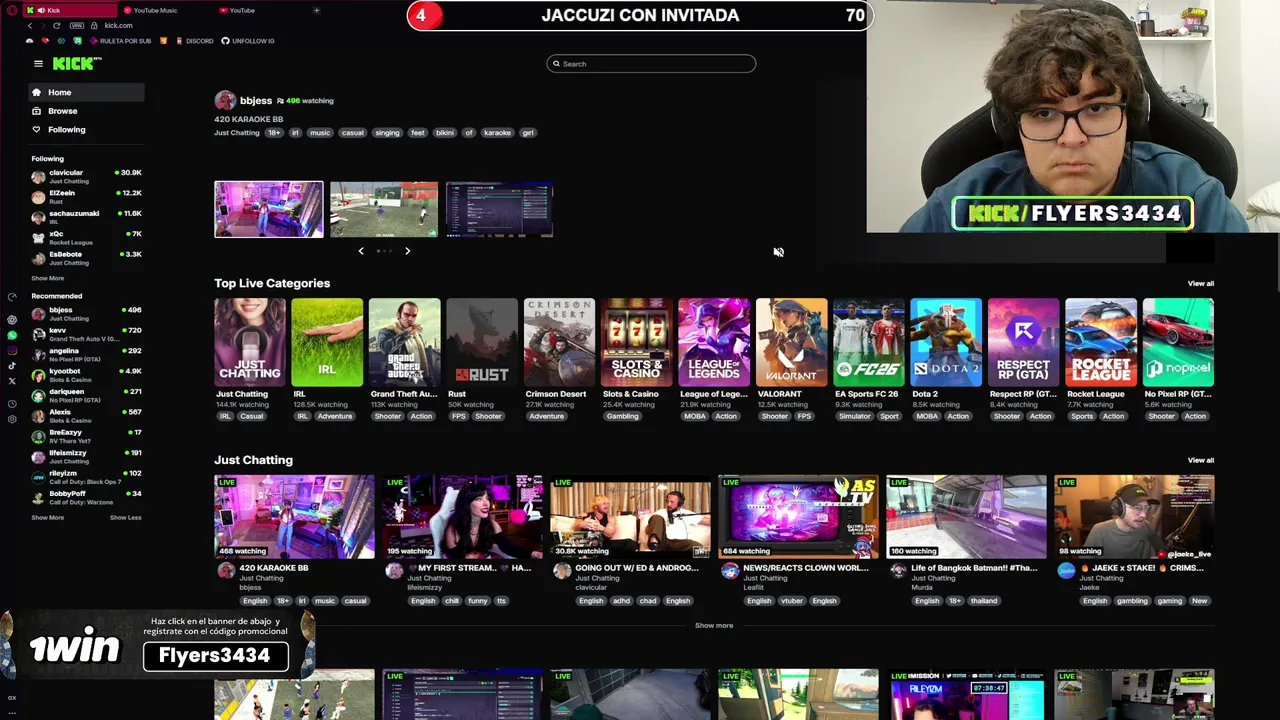Screen dimensions: 1280x720
Task: Expand Just Chatting section with Show more
Action: coord(714,626)
